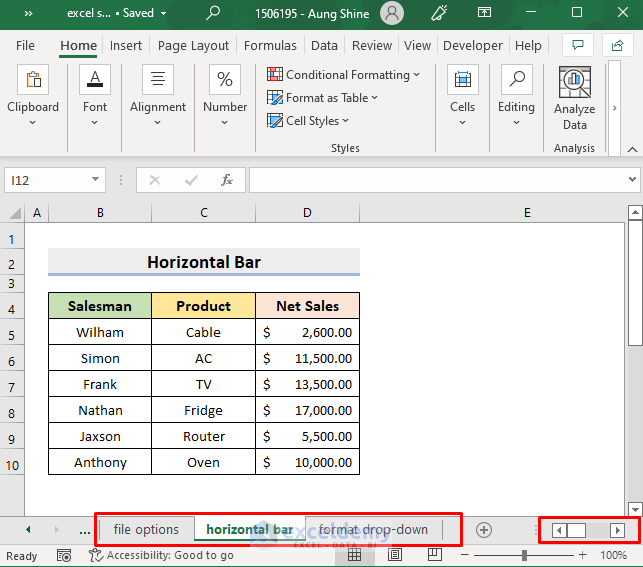The height and width of the screenshot is (567, 643).
Task: Open the Formulas ribbon tab
Action: (270, 45)
